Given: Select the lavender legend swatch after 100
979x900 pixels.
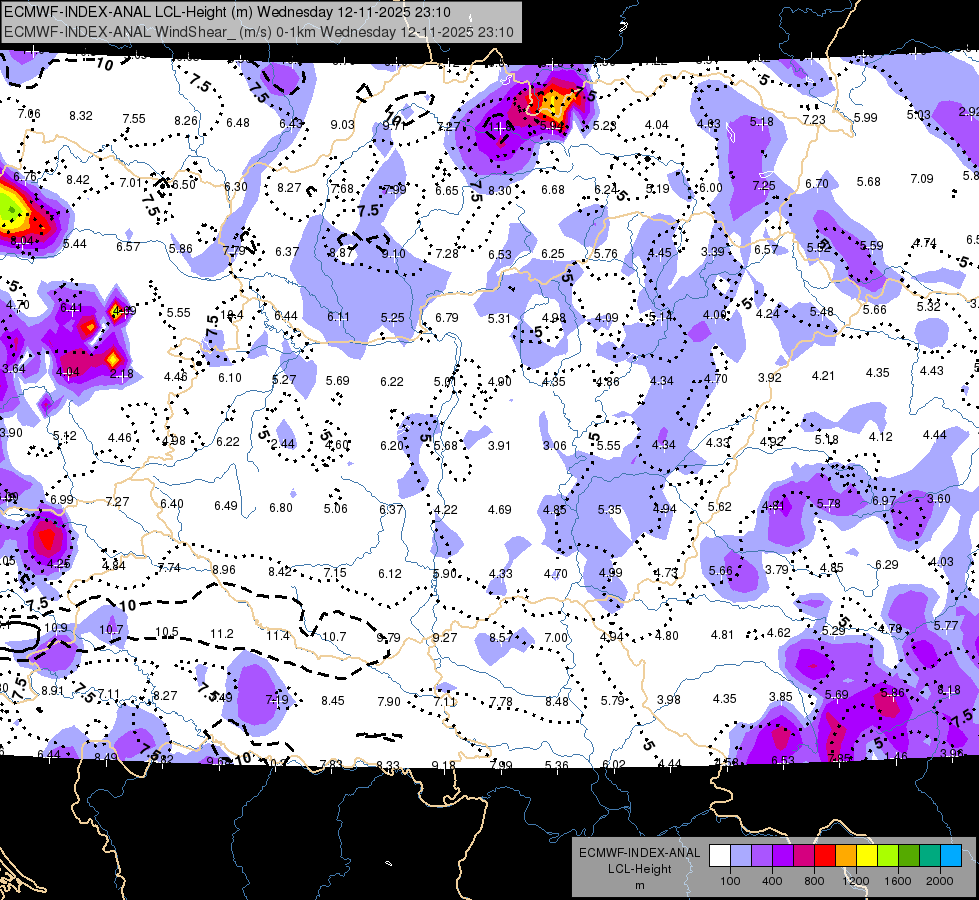Looking at the screenshot, I should pos(741,855).
